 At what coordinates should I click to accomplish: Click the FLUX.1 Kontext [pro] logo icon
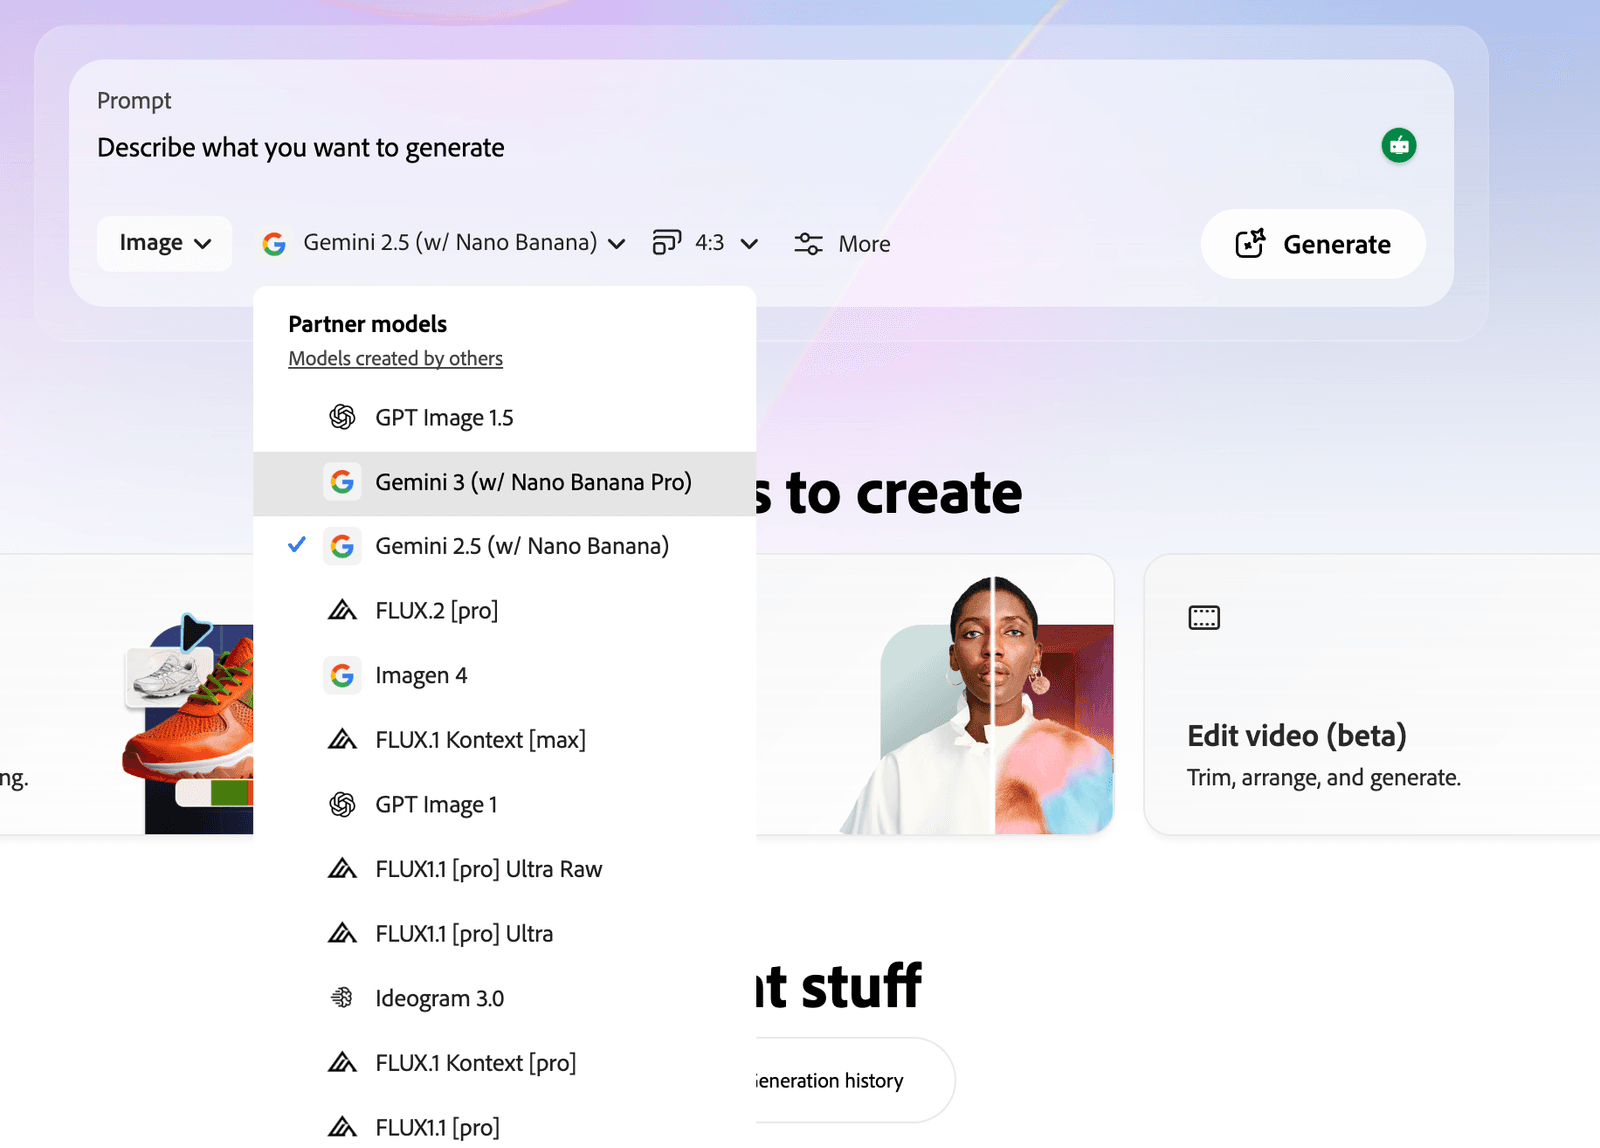point(342,1062)
